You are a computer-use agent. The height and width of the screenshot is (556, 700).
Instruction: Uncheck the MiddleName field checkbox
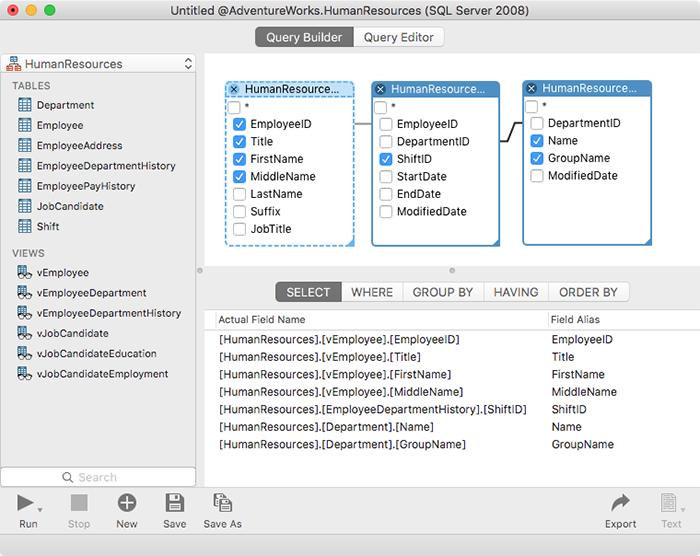pos(239,177)
